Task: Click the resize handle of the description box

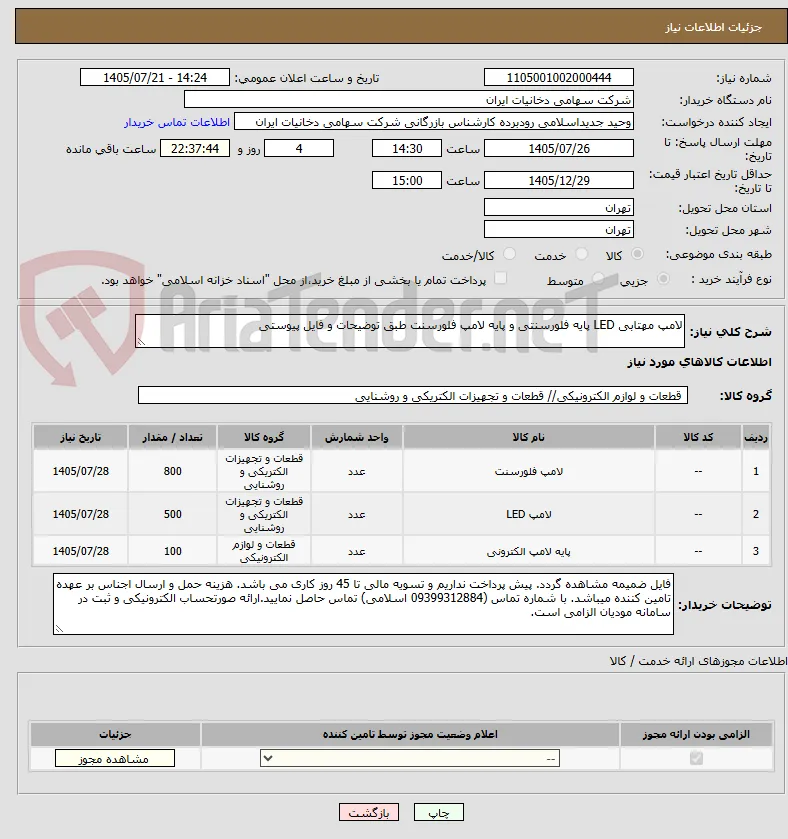Action: click(141, 342)
